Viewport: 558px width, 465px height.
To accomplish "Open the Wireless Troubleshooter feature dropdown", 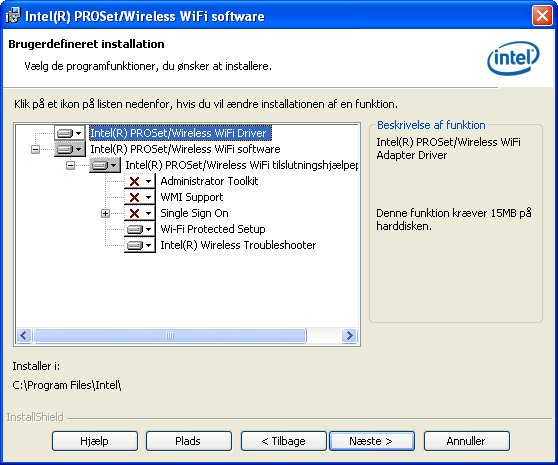I will [x=140, y=245].
